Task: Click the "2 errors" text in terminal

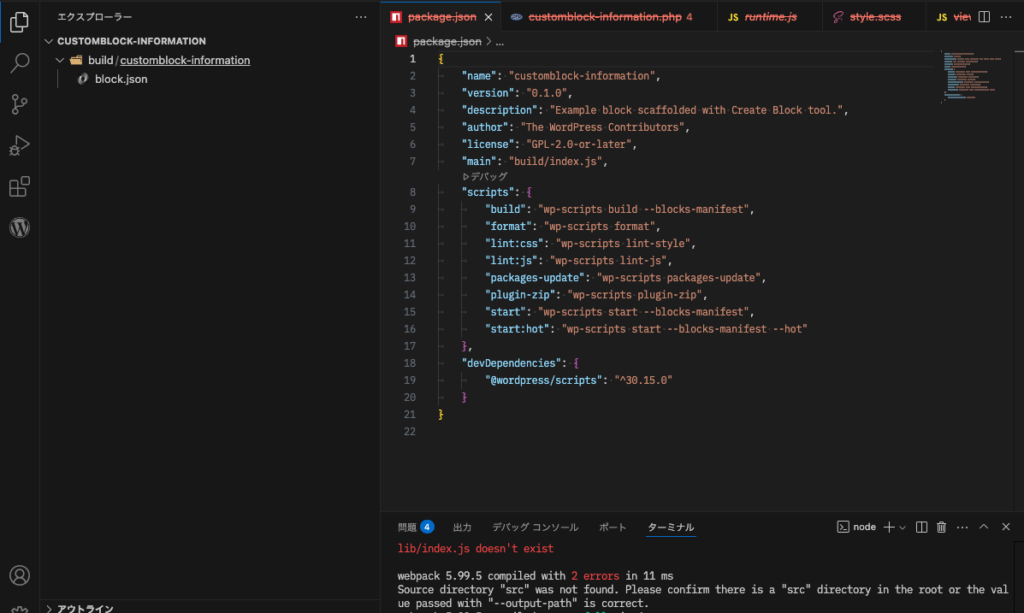Action: coord(595,576)
